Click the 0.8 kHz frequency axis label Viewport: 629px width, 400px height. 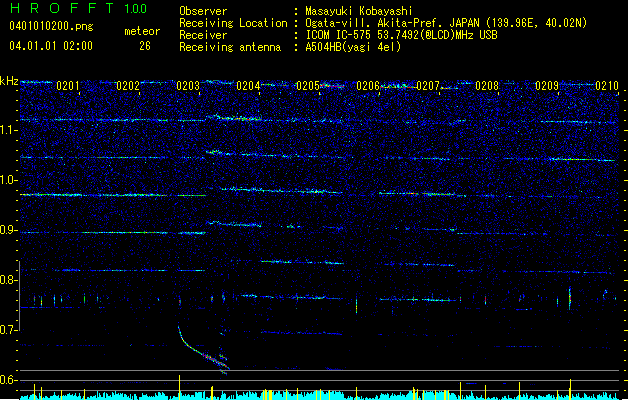pos(9,280)
